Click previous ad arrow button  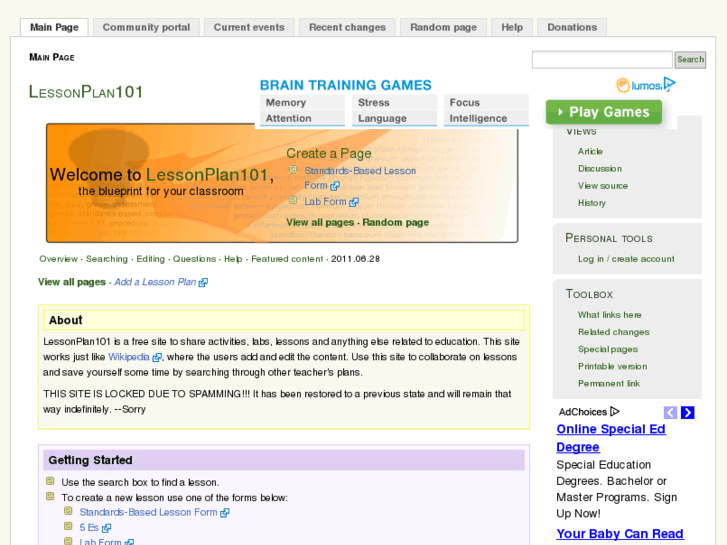coord(670,412)
